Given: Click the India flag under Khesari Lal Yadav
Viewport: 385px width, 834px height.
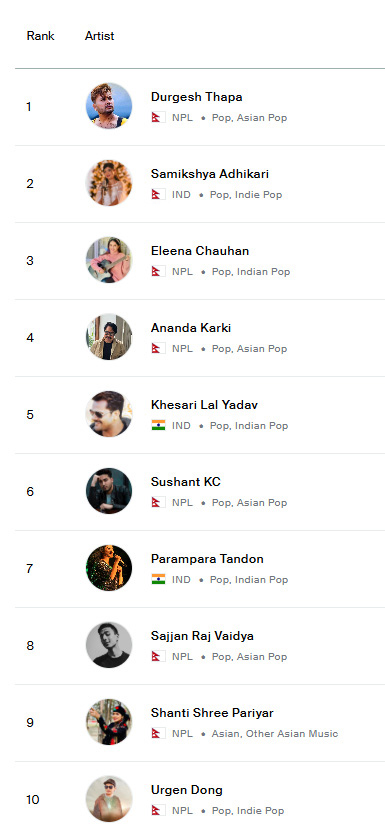Looking at the screenshot, I should point(158,426).
